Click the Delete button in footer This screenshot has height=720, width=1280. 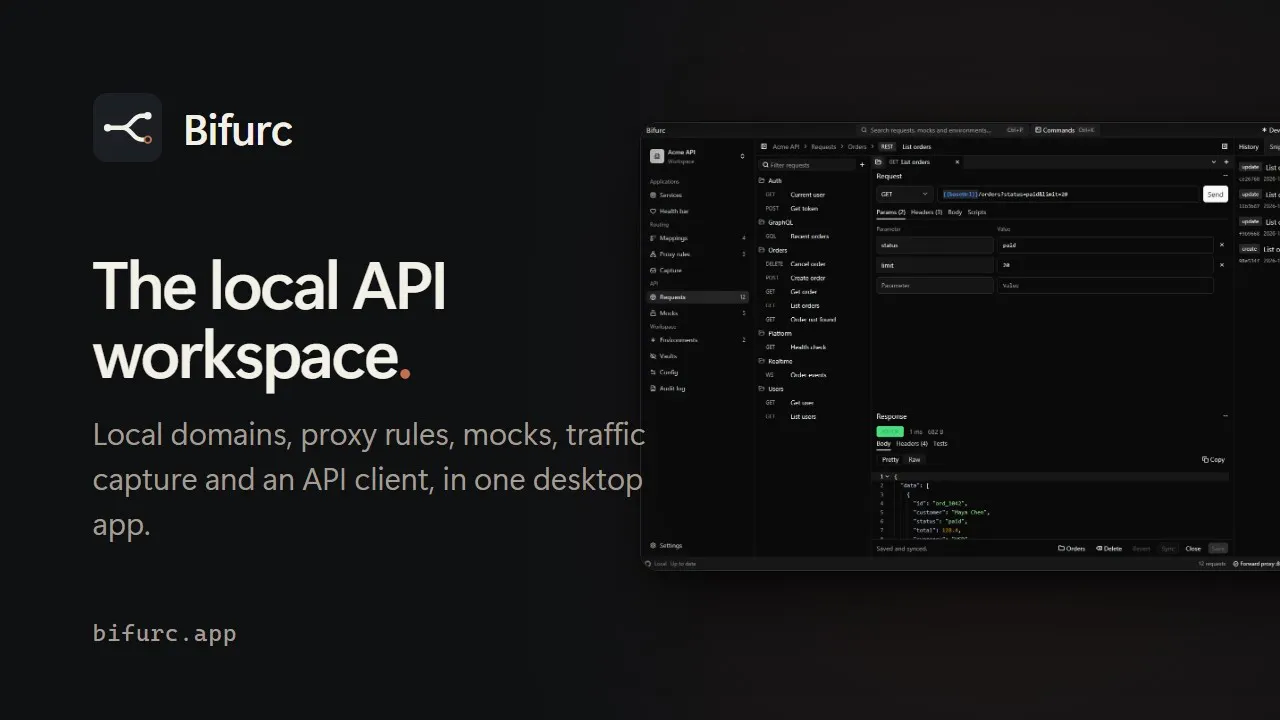1109,548
